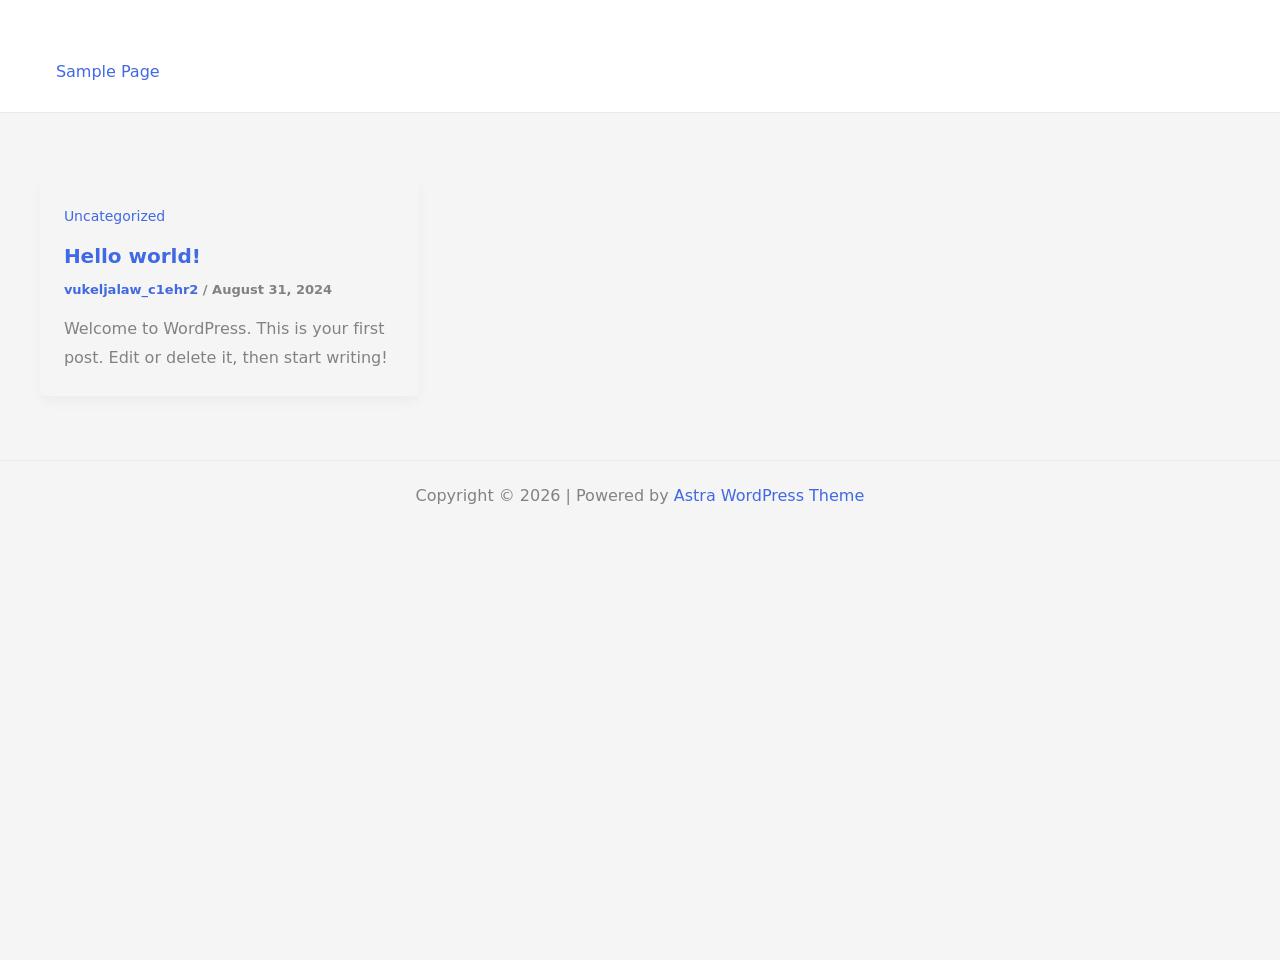Viewport: 1280px width, 960px height.
Task: Click the Uncategorized category link
Action: tap(114, 216)
